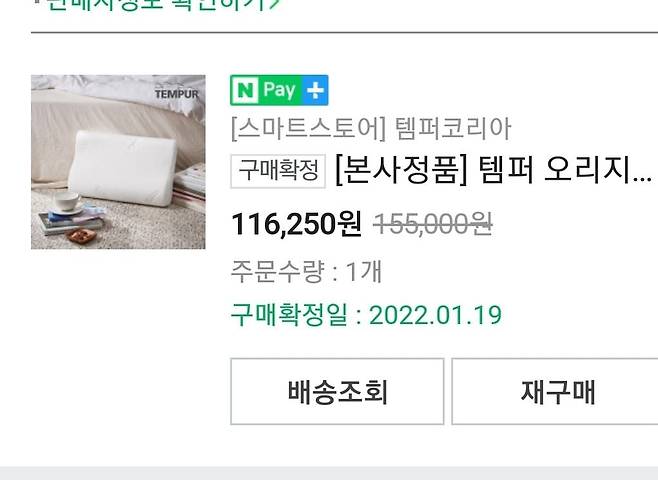Click the green N logo in the Pay badge
The image size is (658, 480).
tap(245, 90)
